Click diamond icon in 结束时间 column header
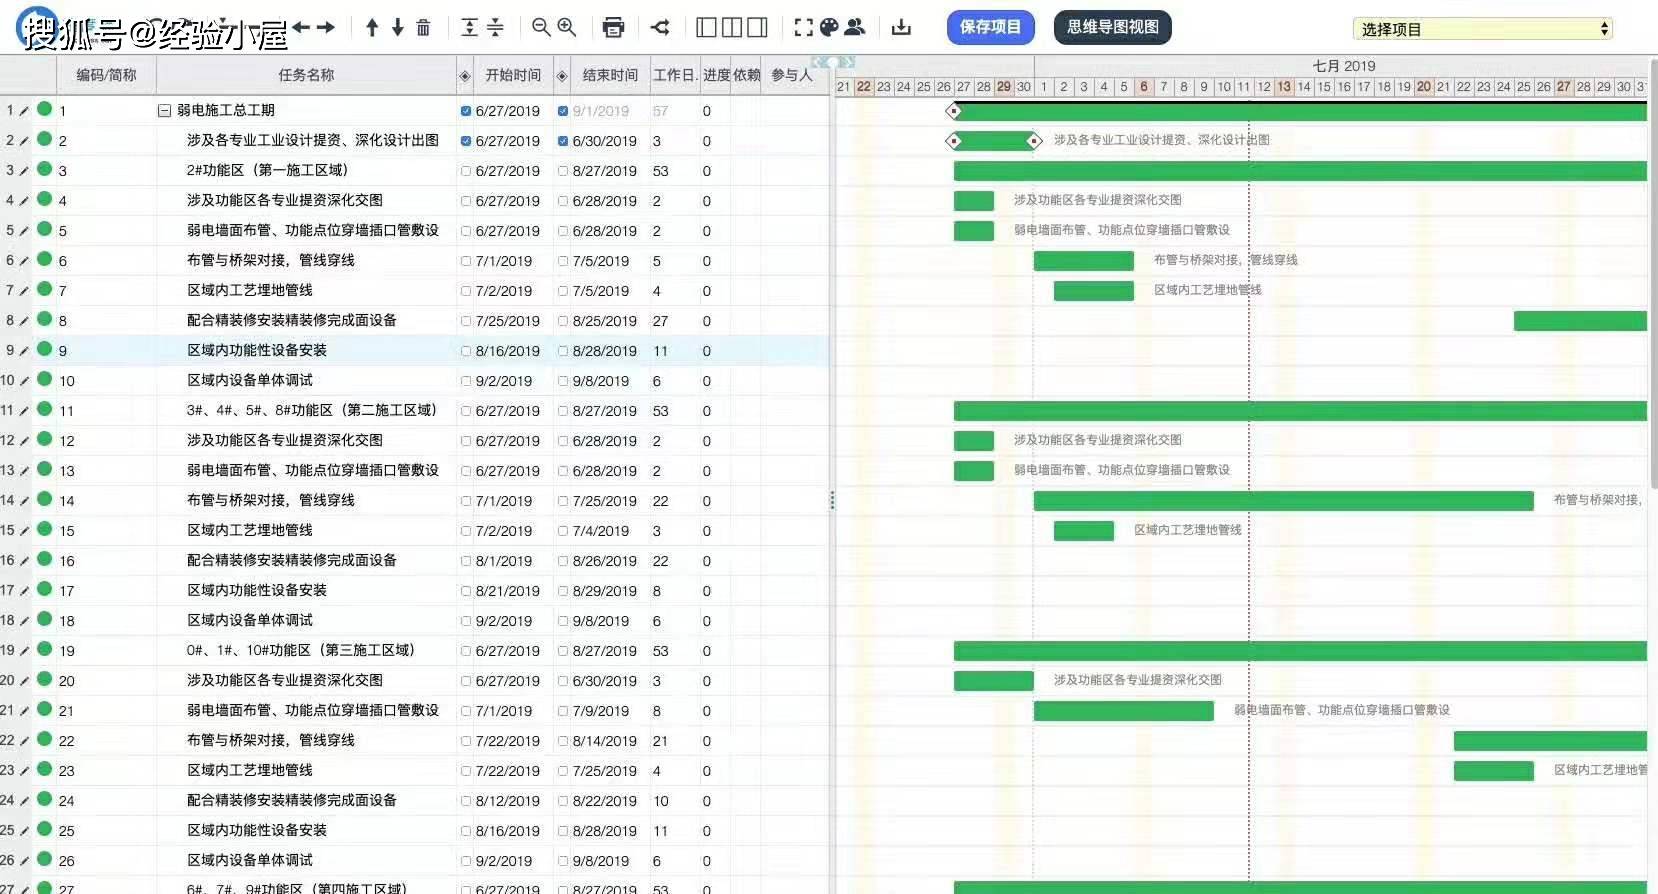Viewport: 1658px width, 894px height. [x=562, y=76]
